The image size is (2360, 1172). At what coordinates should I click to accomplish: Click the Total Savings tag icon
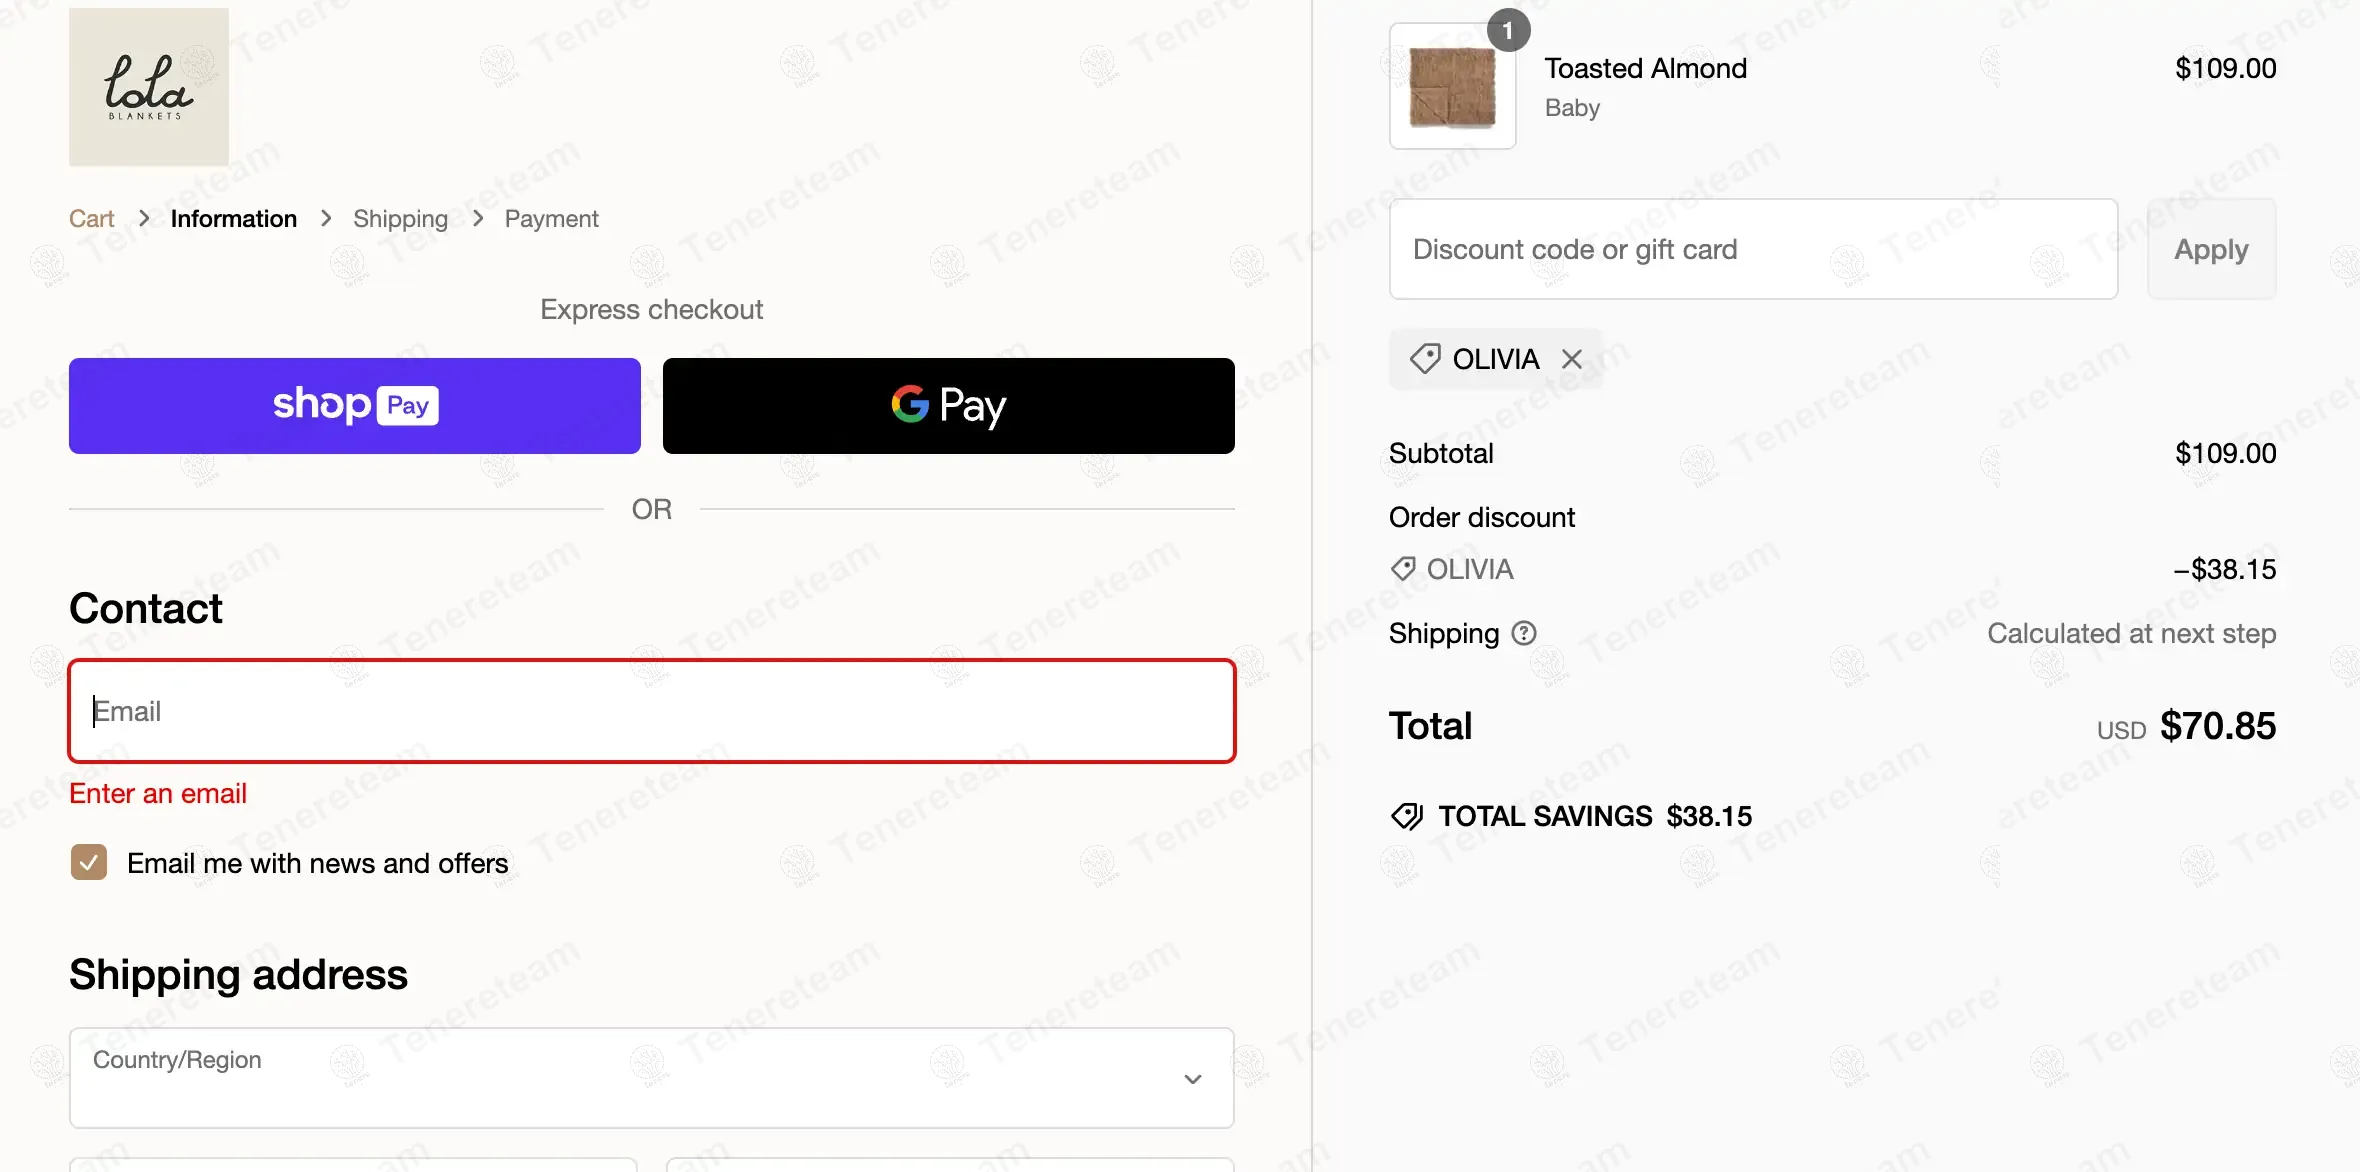pos(1407,816)
